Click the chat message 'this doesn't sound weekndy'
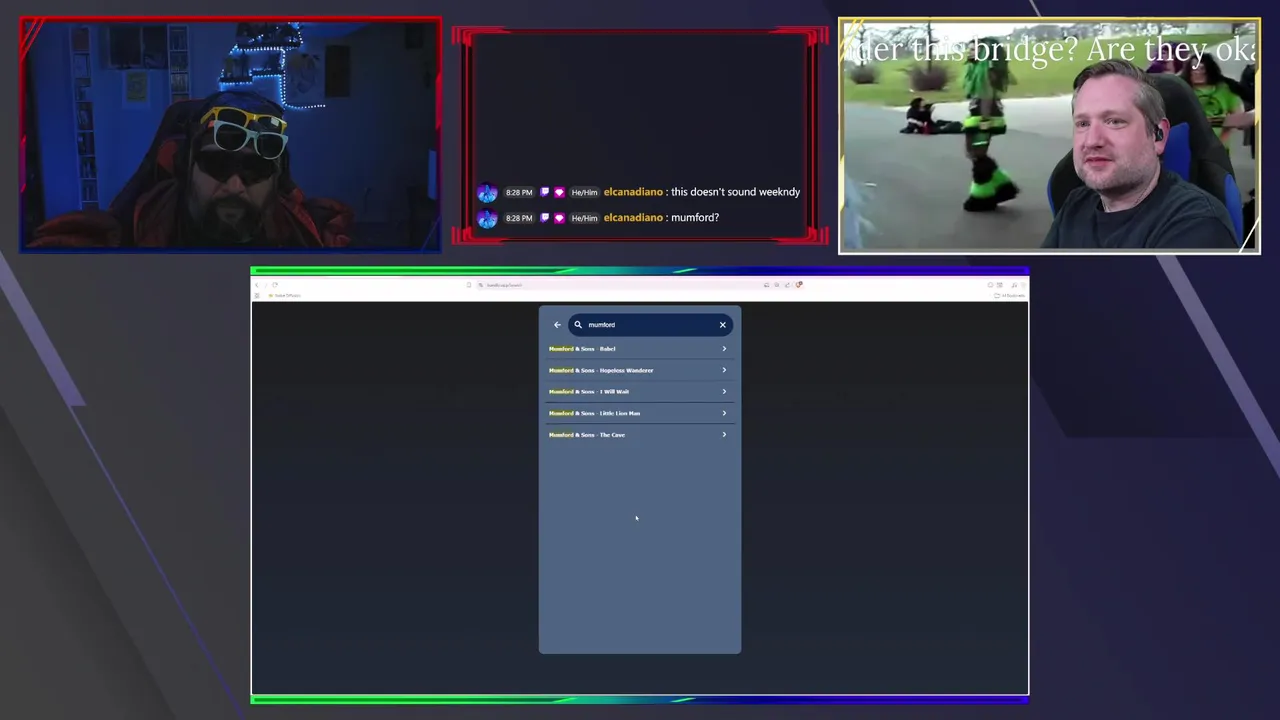 (735, 192)
